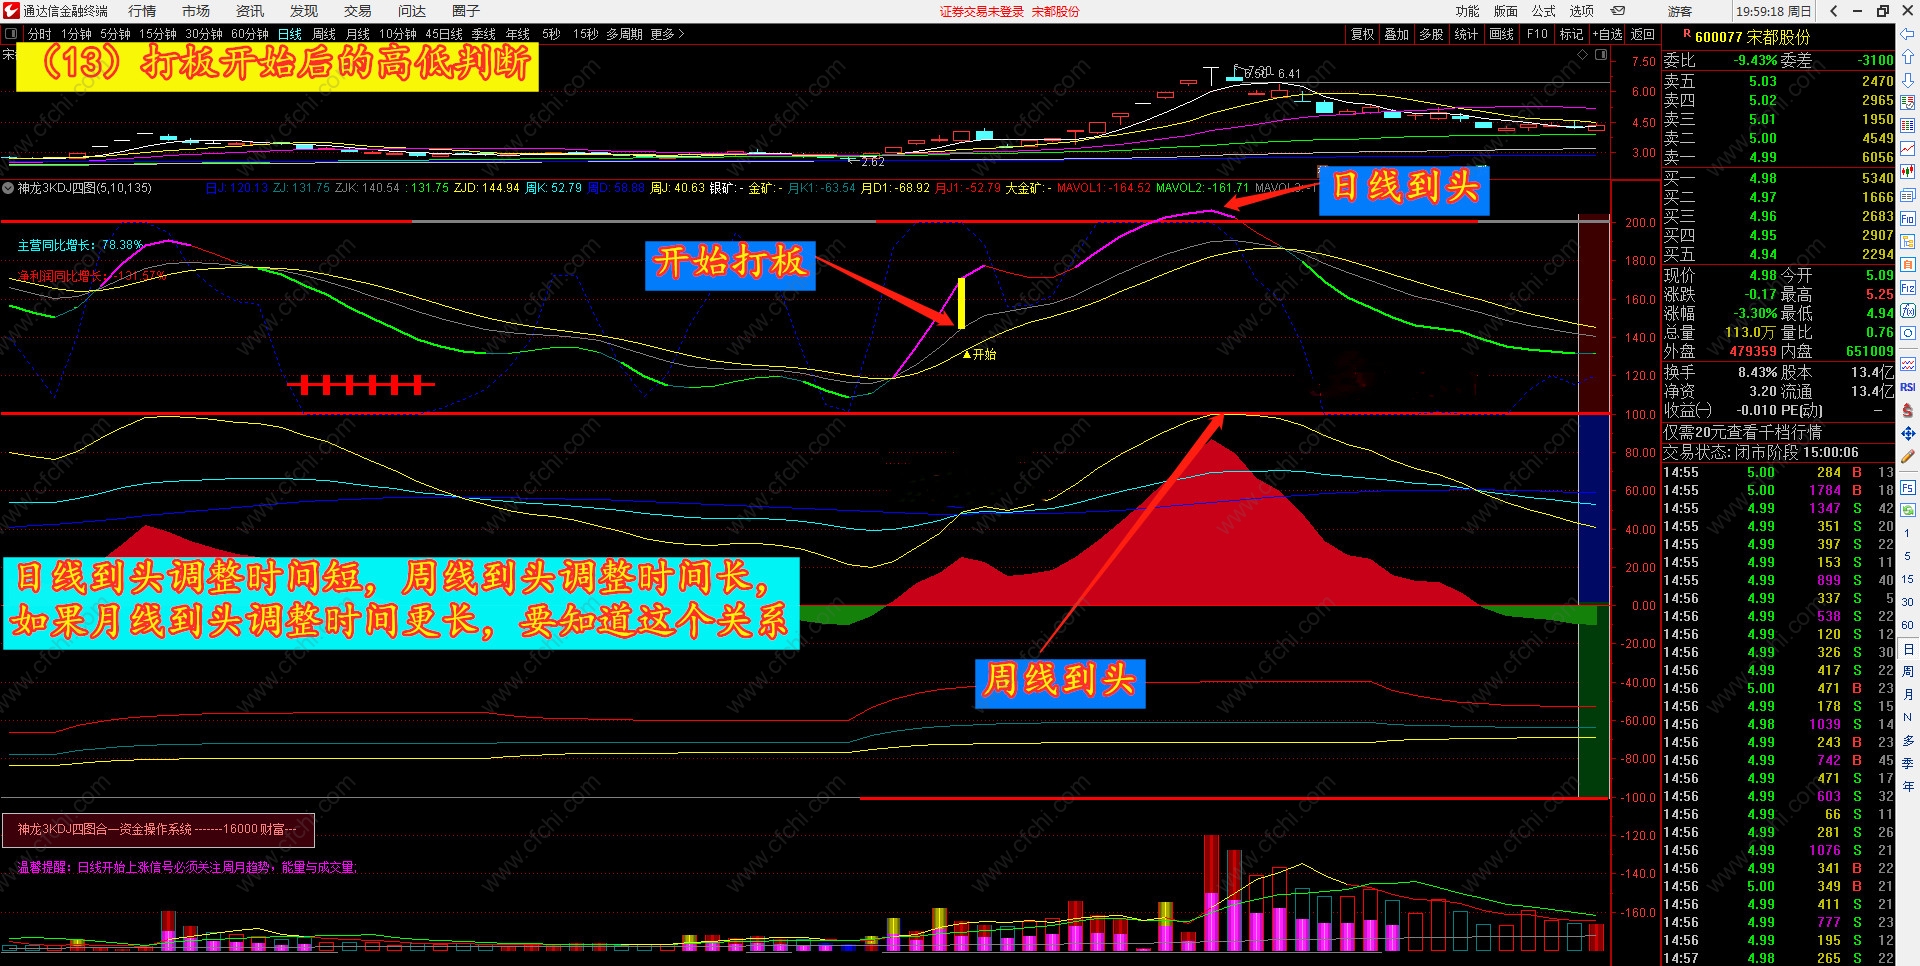
Task: Open the mail message icon in title bar
Action: coord(1618,11)
